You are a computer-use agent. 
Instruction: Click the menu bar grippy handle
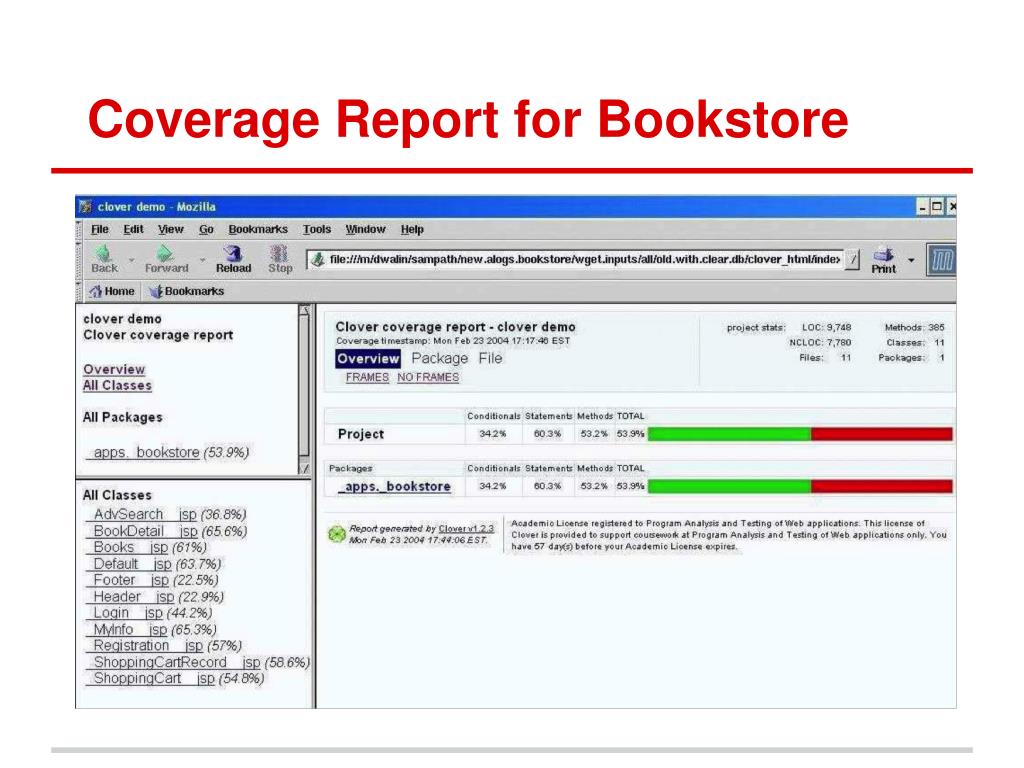coord(79,229)
